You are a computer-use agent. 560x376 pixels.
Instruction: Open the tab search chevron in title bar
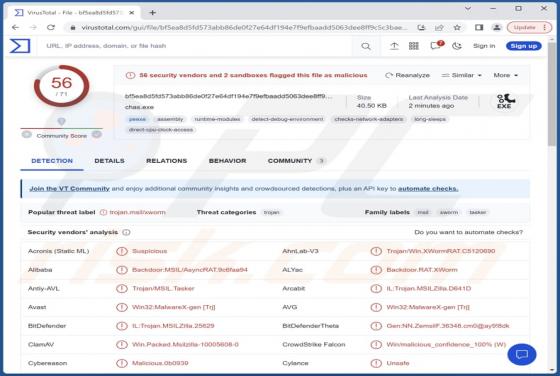tap(468, 9)
